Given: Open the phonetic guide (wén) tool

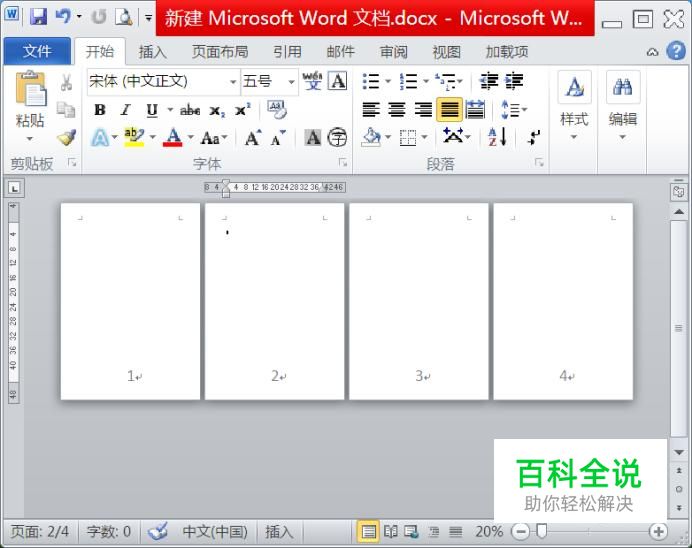Looking at the screenshot, I should tap(312, 81).
